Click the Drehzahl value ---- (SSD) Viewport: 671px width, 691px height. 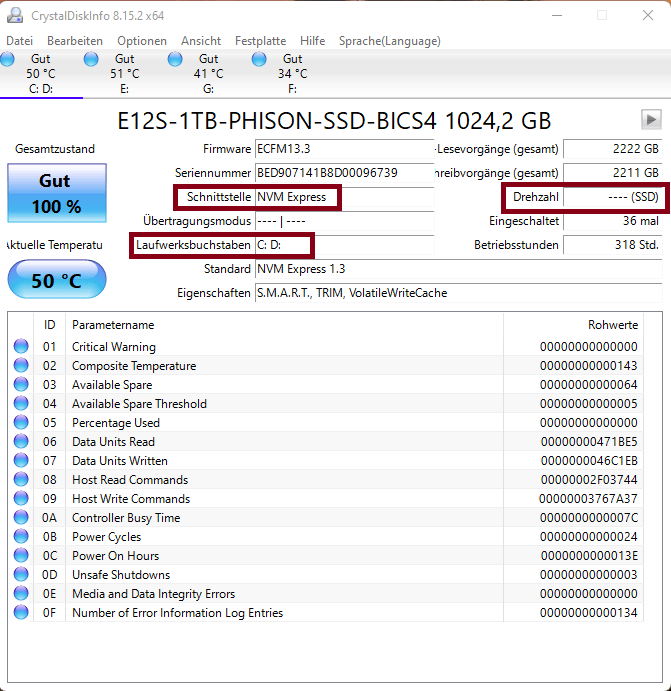(x=612, y=197)
